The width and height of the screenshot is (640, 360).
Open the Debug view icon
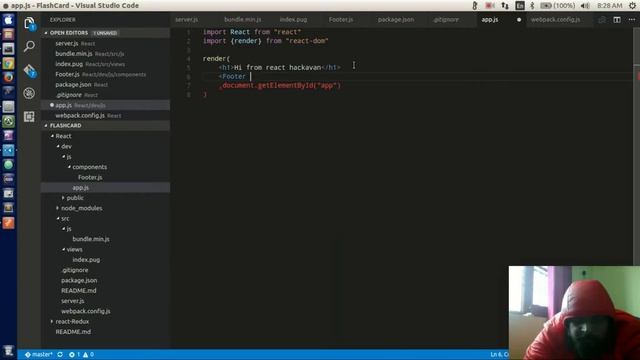pos(29,93)
